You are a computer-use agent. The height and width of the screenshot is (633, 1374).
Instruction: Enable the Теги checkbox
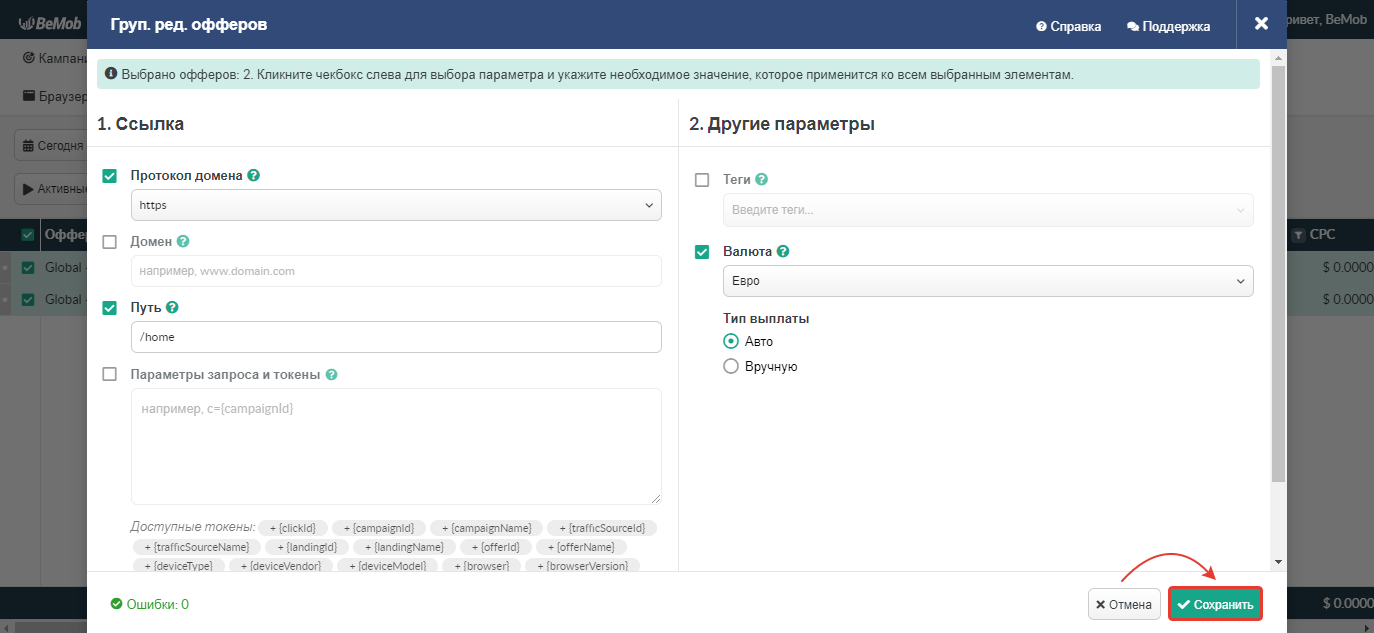coord(702,180)
